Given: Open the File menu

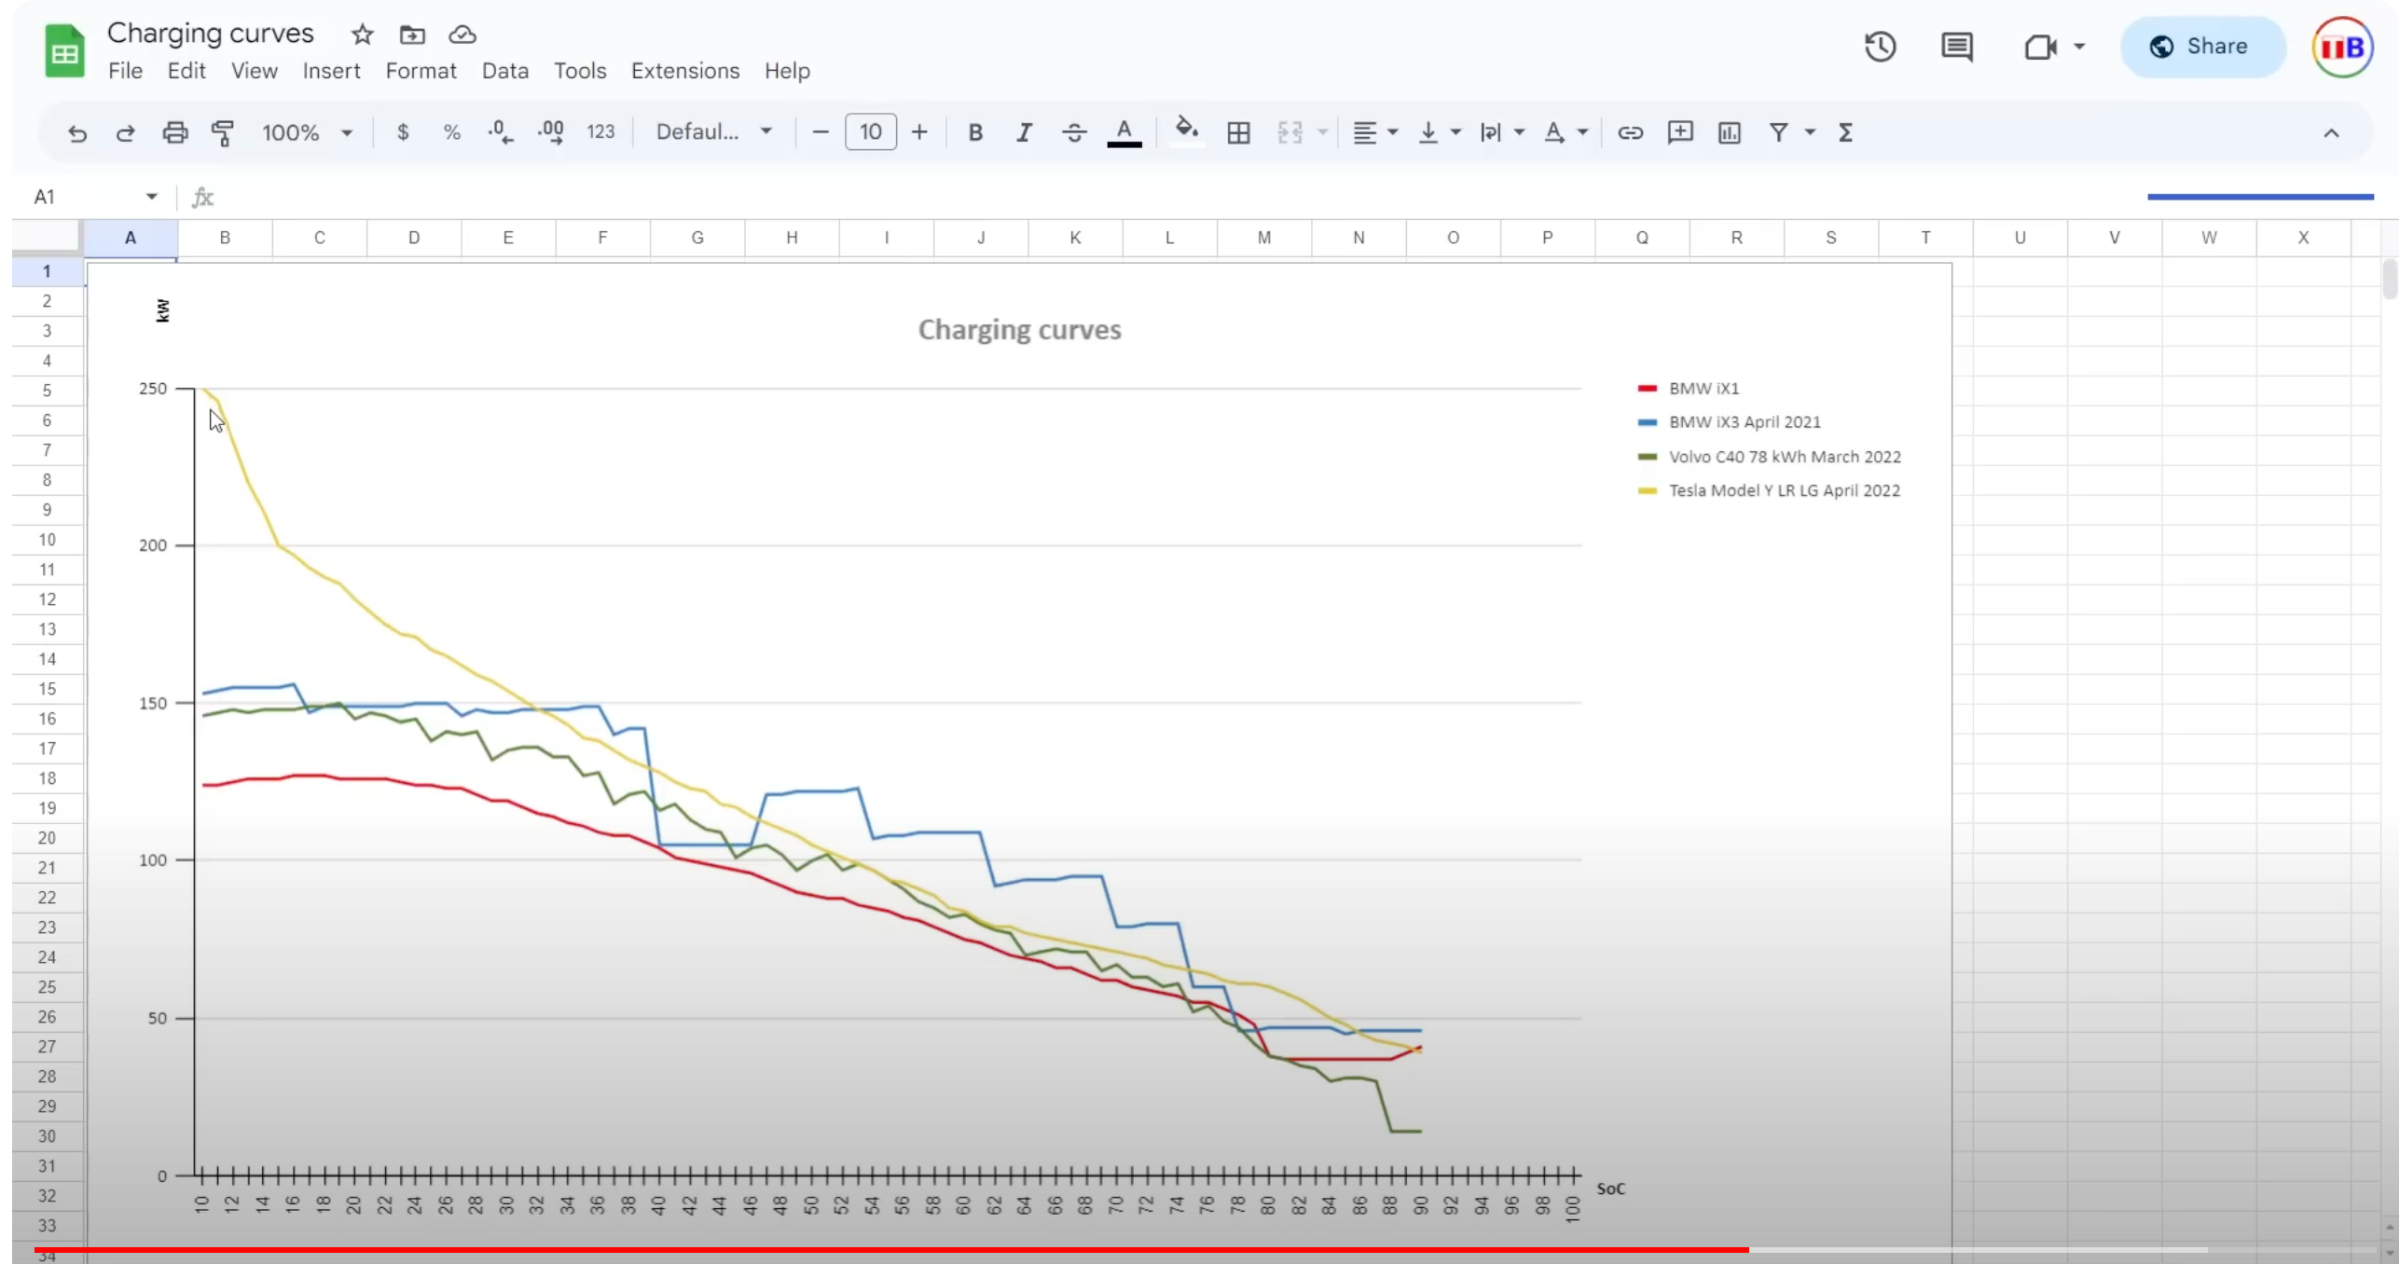Looking at the screenshot, I should point(125,71).
